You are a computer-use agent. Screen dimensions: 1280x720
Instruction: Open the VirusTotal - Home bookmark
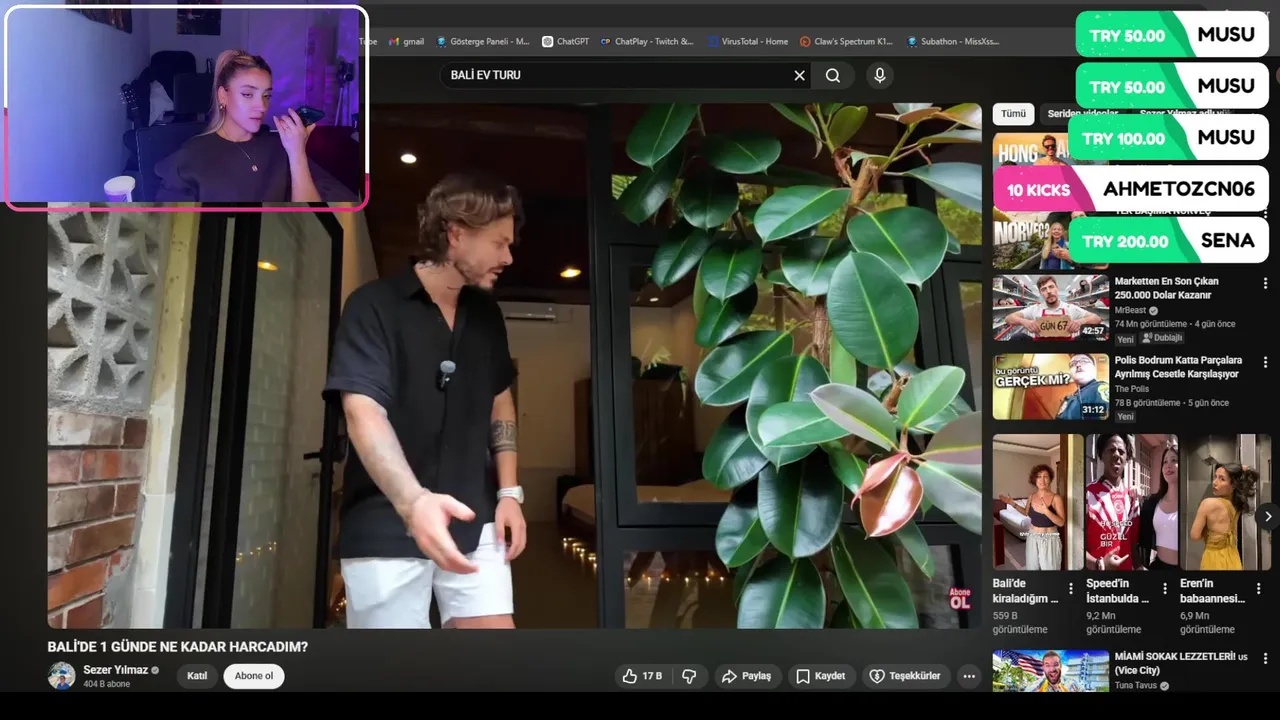(x=747, y=42)
